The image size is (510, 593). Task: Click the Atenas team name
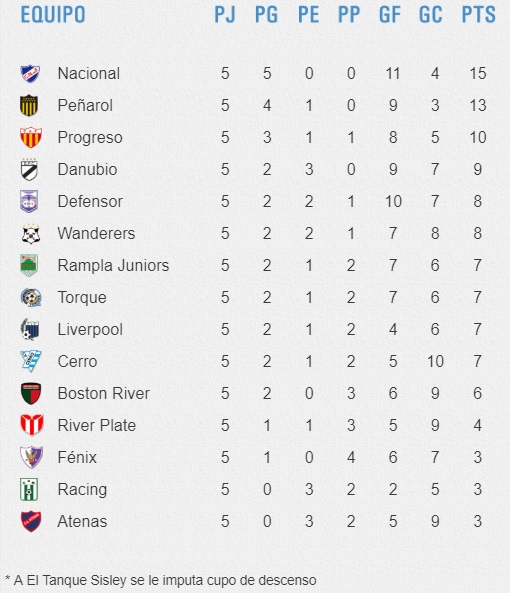(x=82, y=522)
